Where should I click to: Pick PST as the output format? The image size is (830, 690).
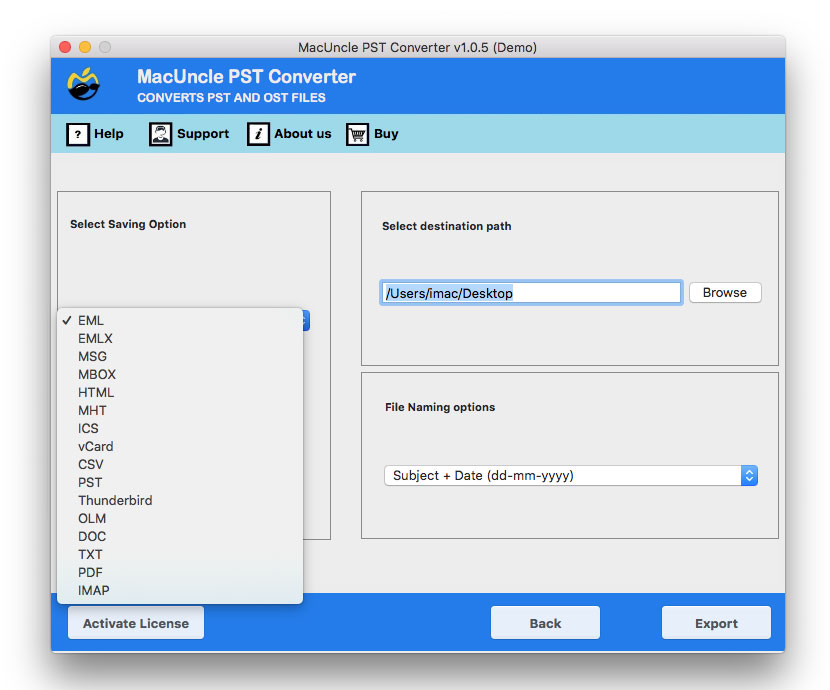(x=180, y=483)
